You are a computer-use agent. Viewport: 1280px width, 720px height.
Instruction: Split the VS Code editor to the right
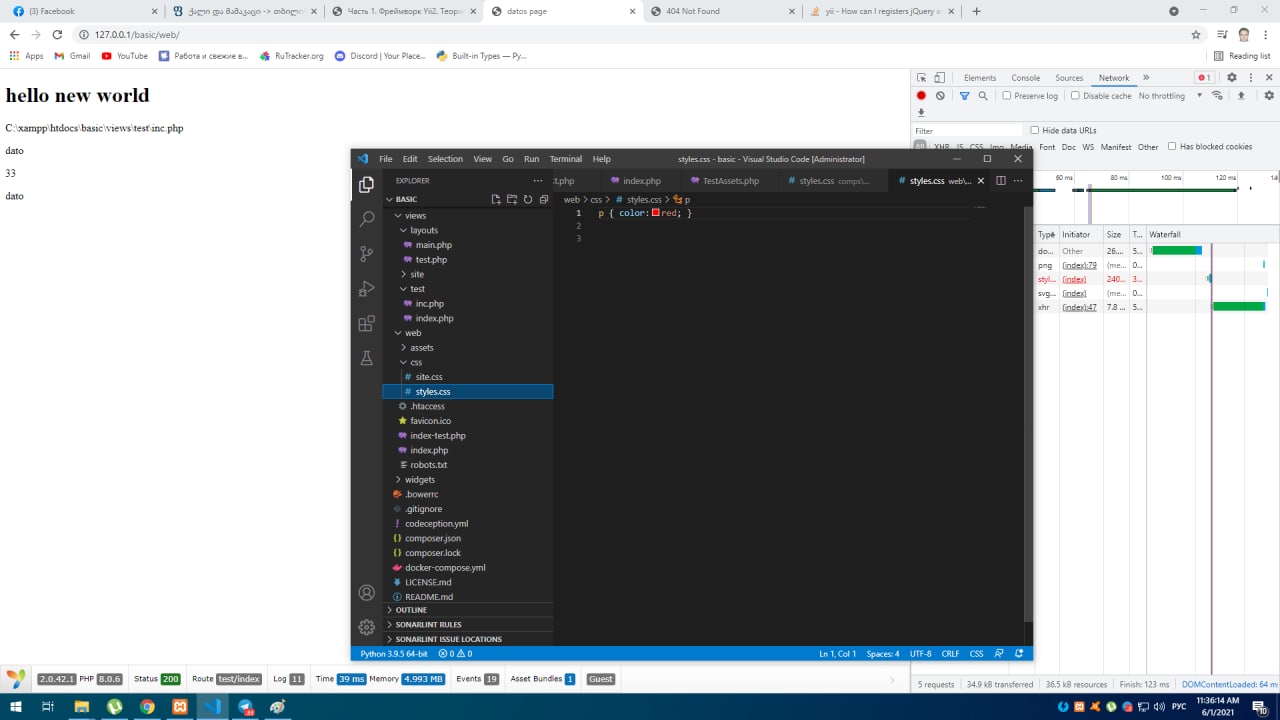(1000, 181)
